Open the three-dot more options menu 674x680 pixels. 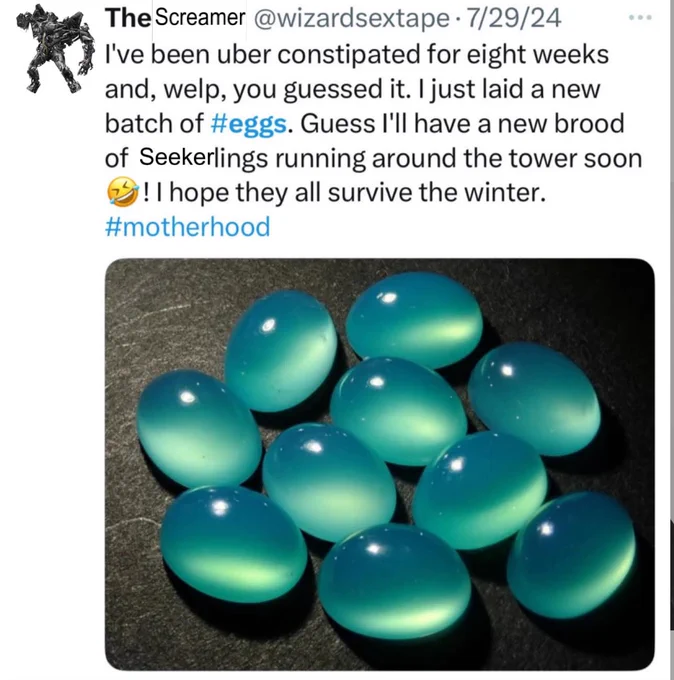pyautogui.click(x=640, y=18)
